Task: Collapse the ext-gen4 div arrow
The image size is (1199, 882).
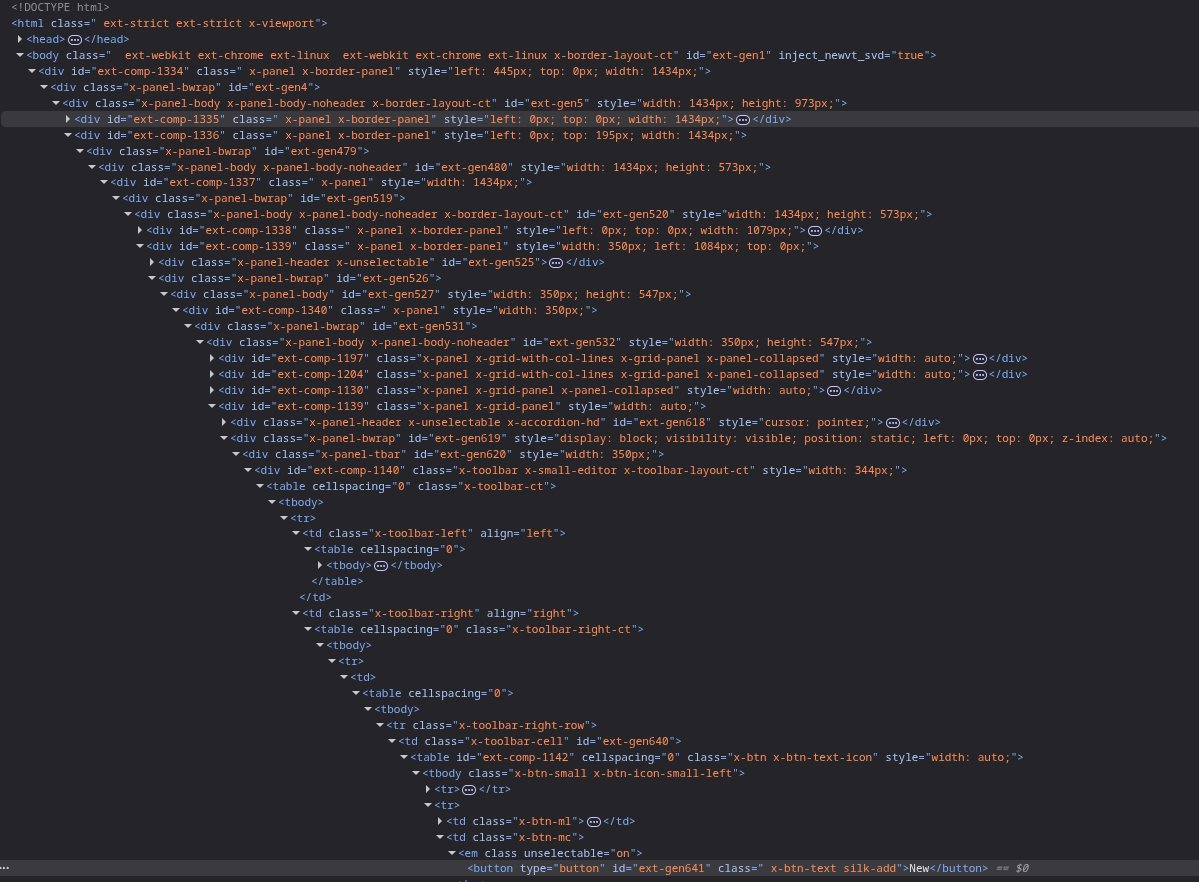Action: [x=44, y=87]
